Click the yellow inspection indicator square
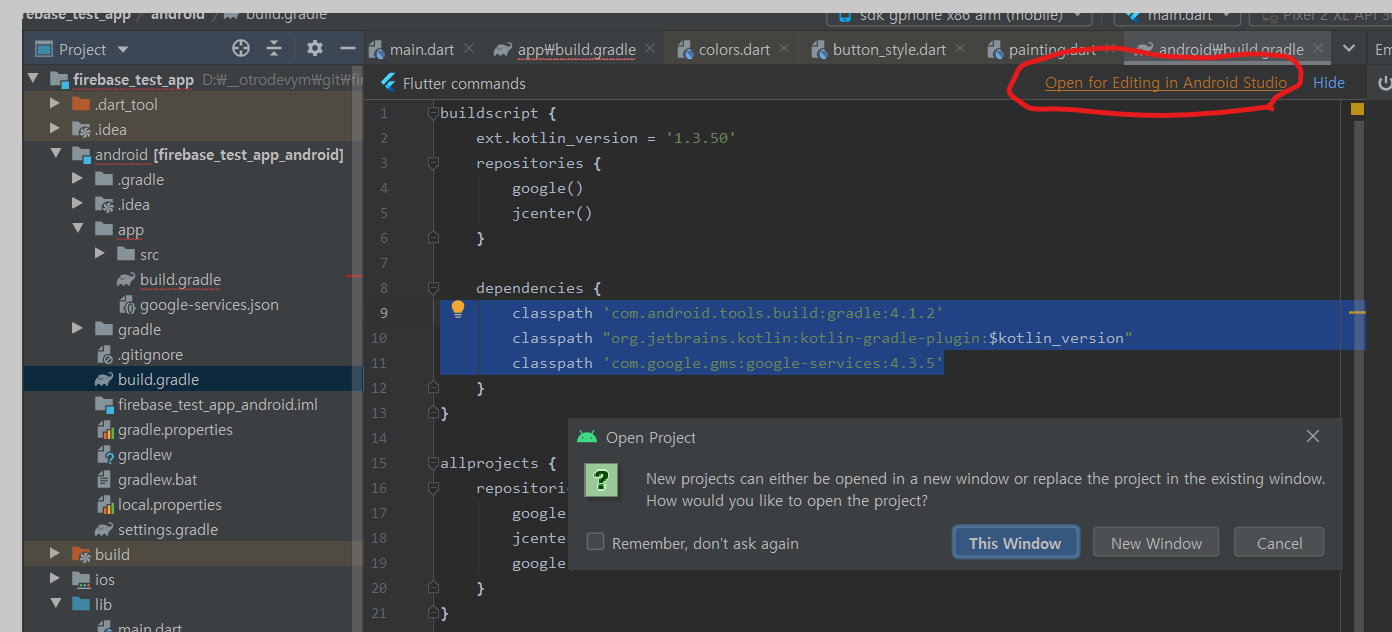This screenshot has height=632, width=1392. (x=1357, y=109)
